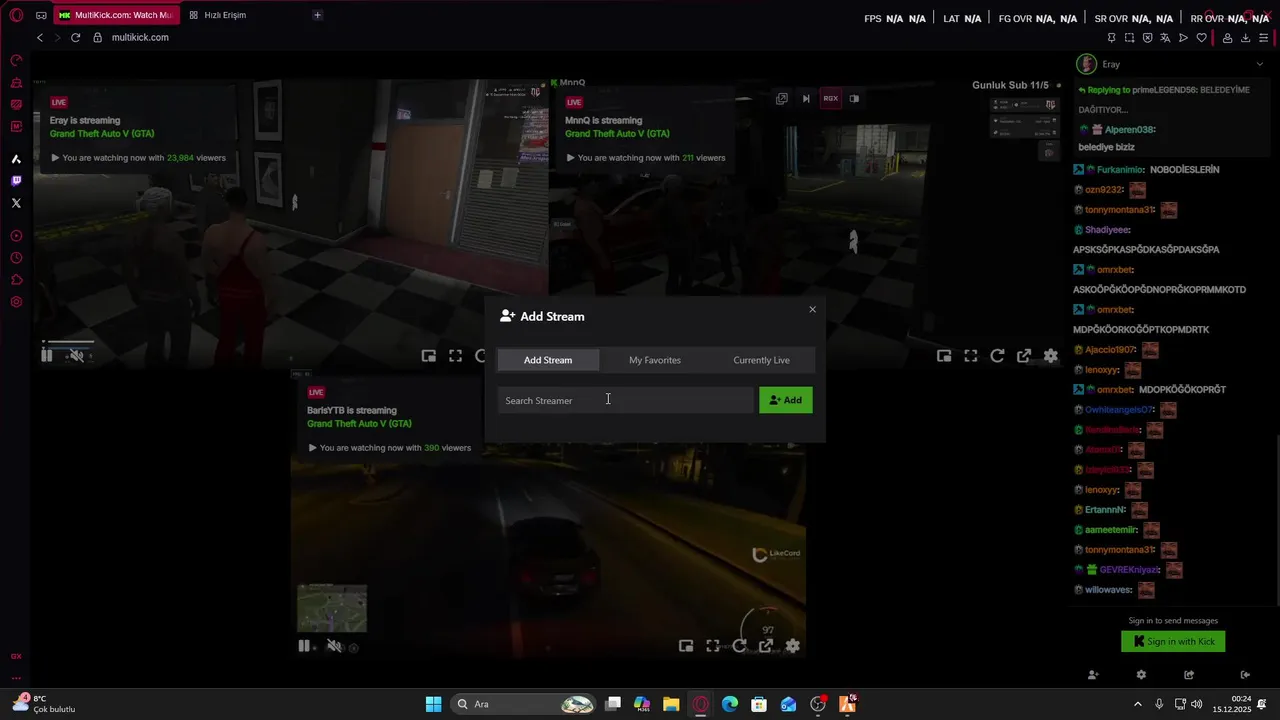Image resolution: width=1280 pixels, height=720 pixels.
Task: Open Aria AI sidebar icon
Action: (16, 159)
